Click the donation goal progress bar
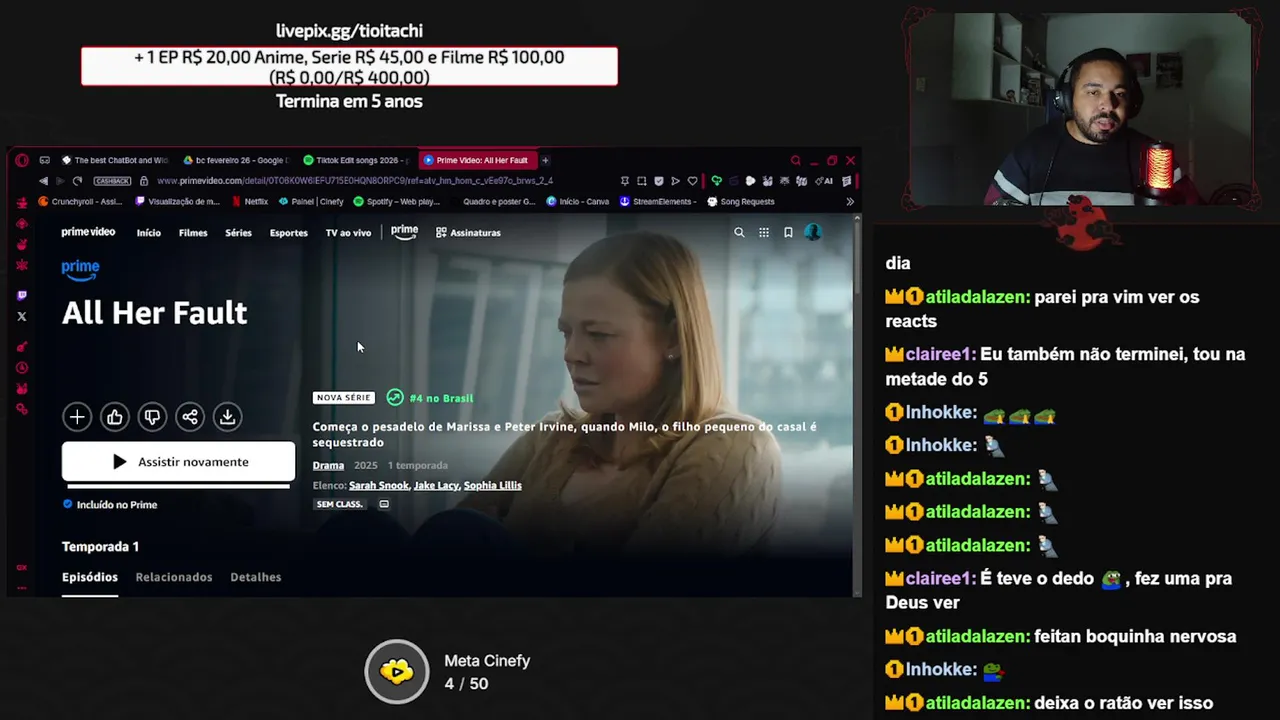Screen dimensions: 1280x720 [x=349, y=66]
